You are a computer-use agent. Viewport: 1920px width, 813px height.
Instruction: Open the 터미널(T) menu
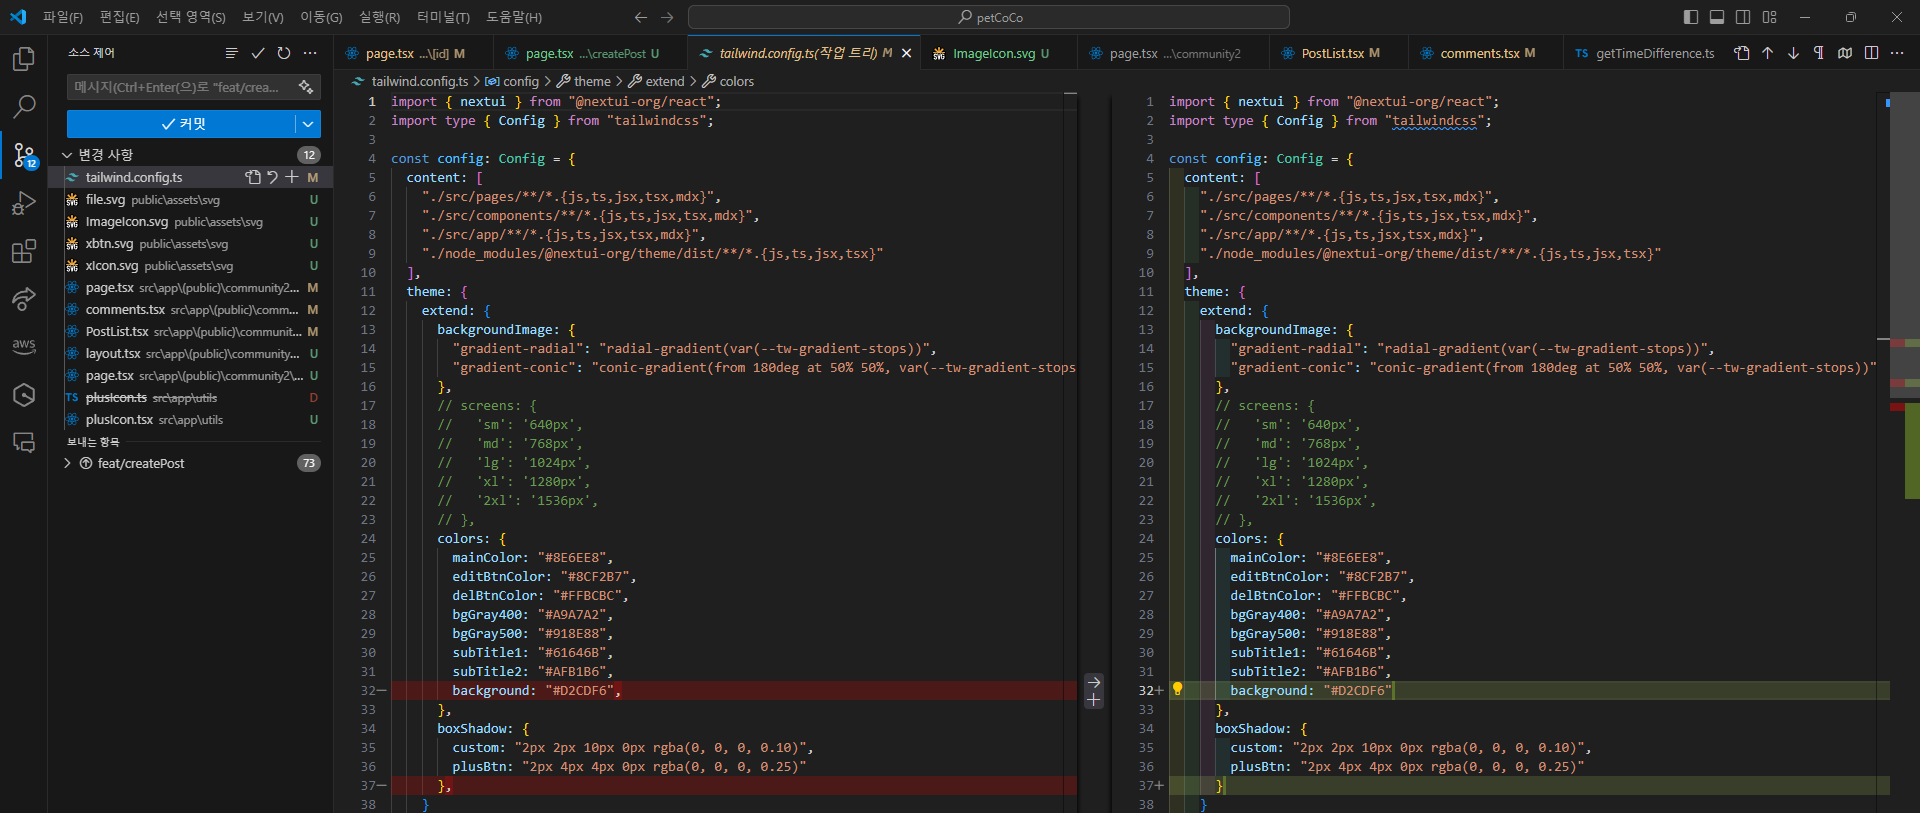[443, 17]
